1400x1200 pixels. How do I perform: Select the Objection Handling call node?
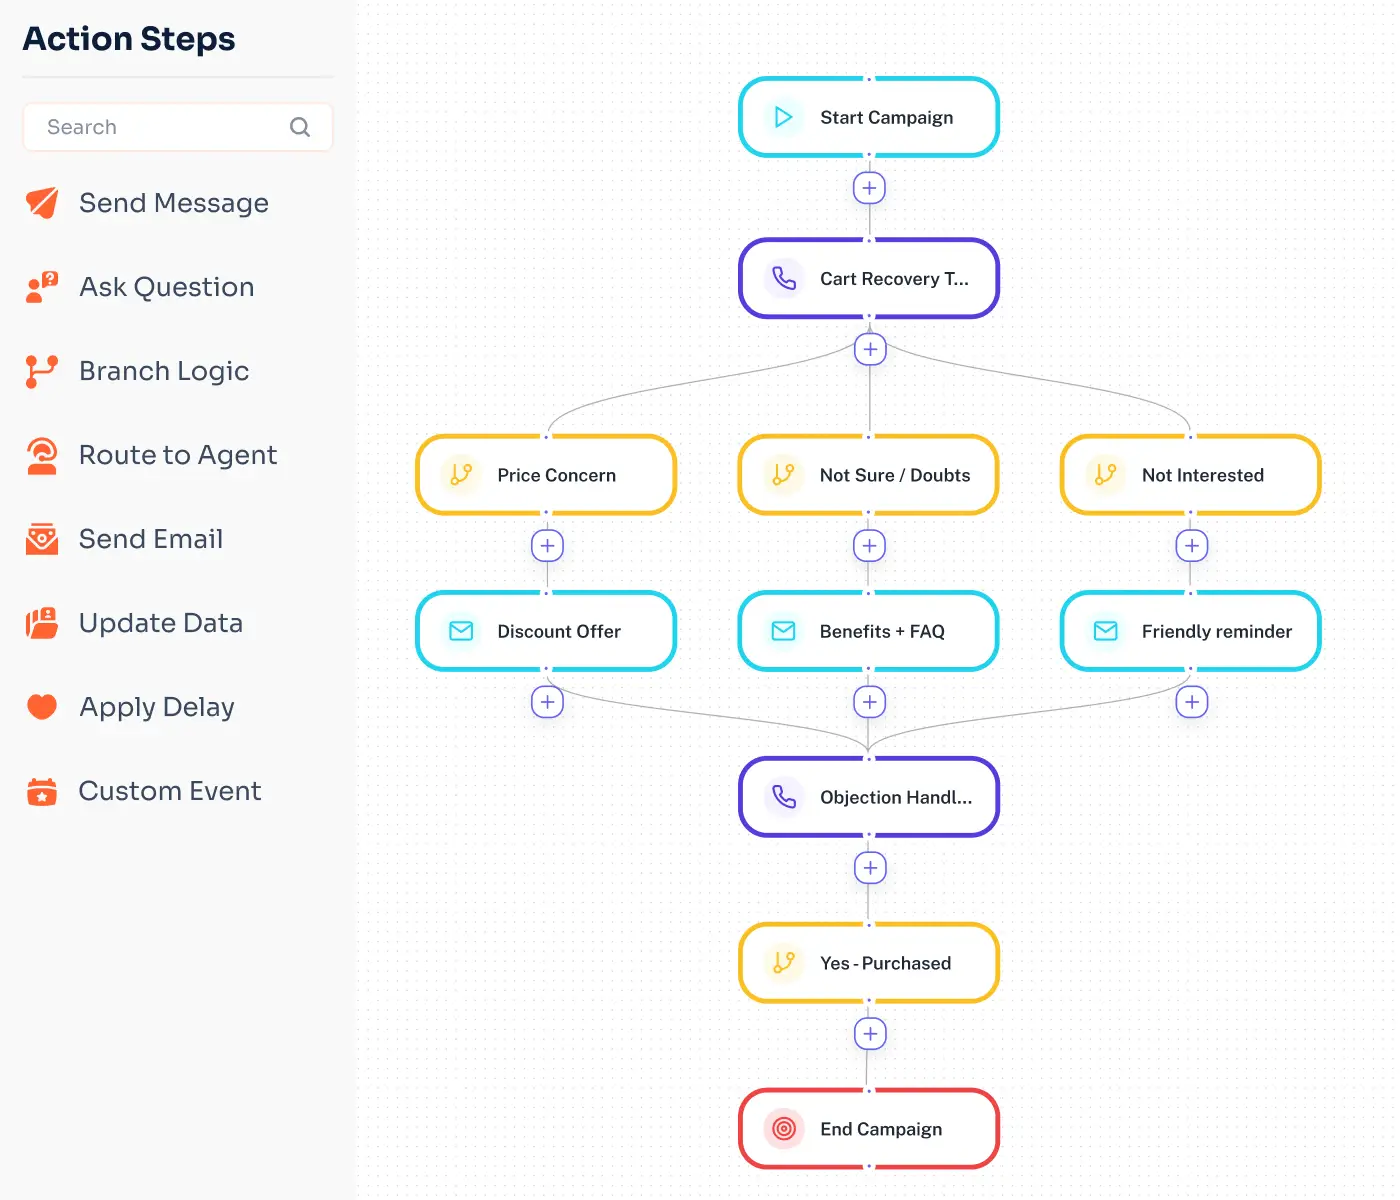pos(869,797)
